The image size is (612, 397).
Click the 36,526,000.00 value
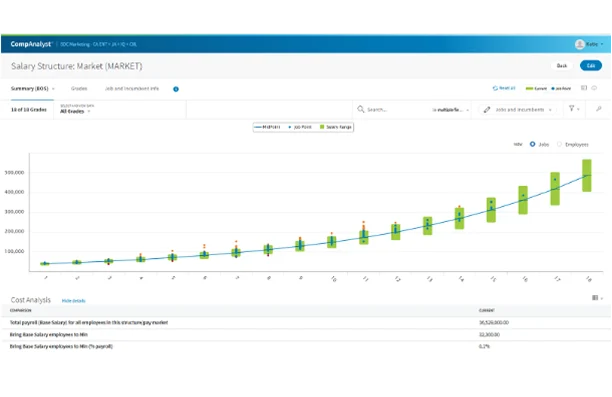(x=494, y=322)
